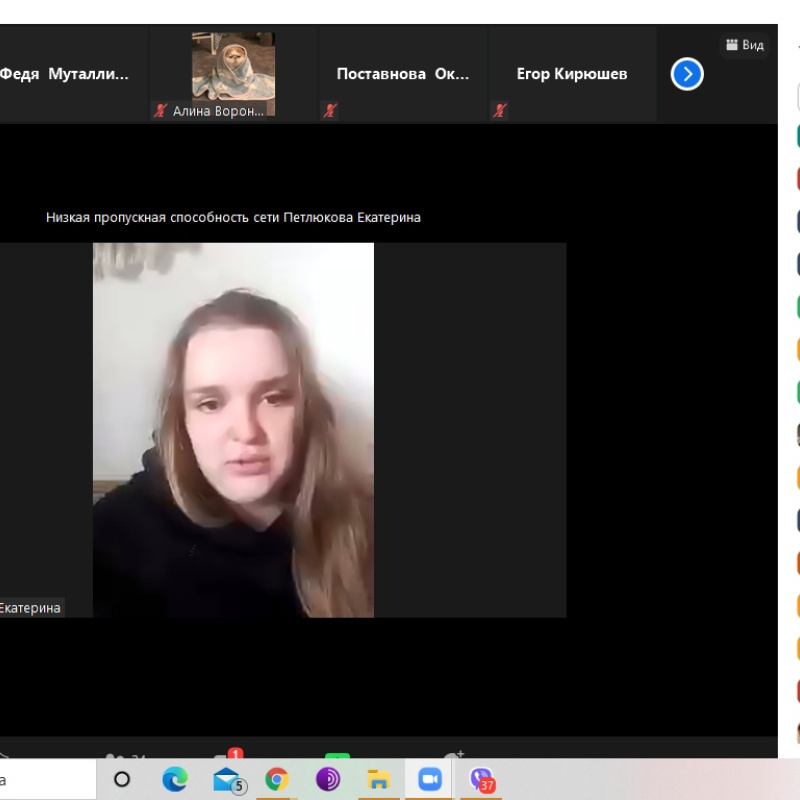Open Mail app in taskbar
The image size is (800, 800).
click(227, 779)
